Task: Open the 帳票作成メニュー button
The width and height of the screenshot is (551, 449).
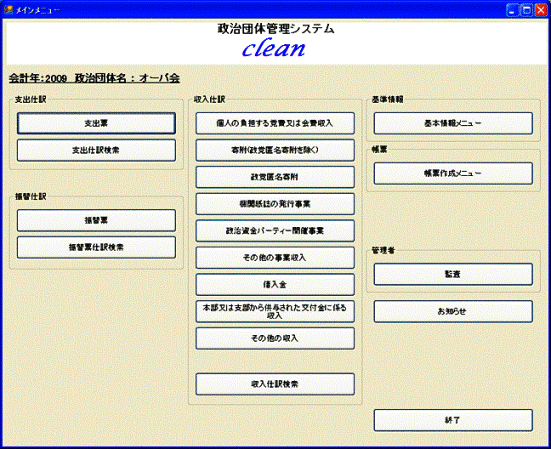Action: 453,173
